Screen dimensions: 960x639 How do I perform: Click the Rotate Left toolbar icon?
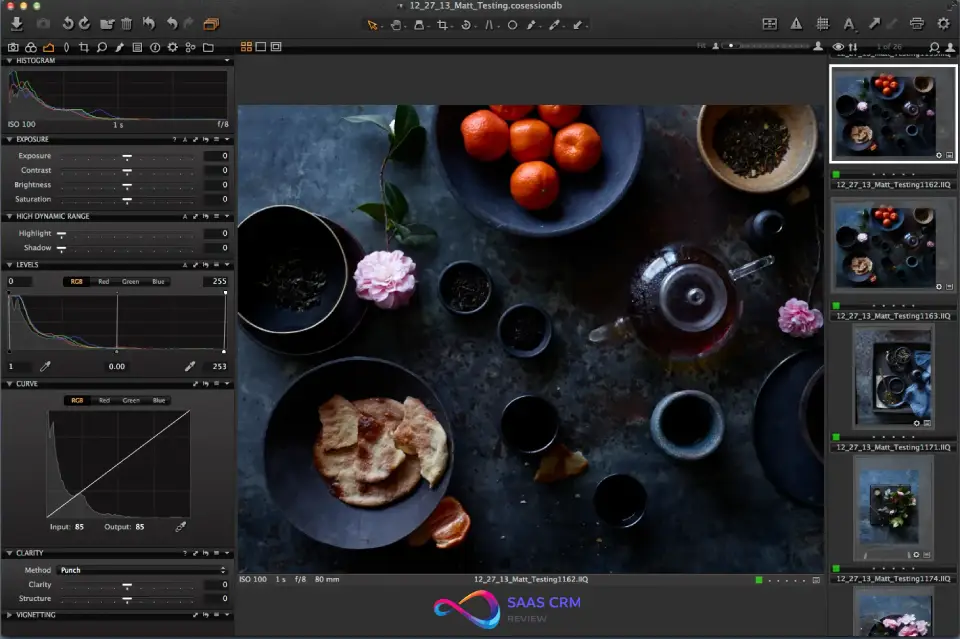coord(67,23)
